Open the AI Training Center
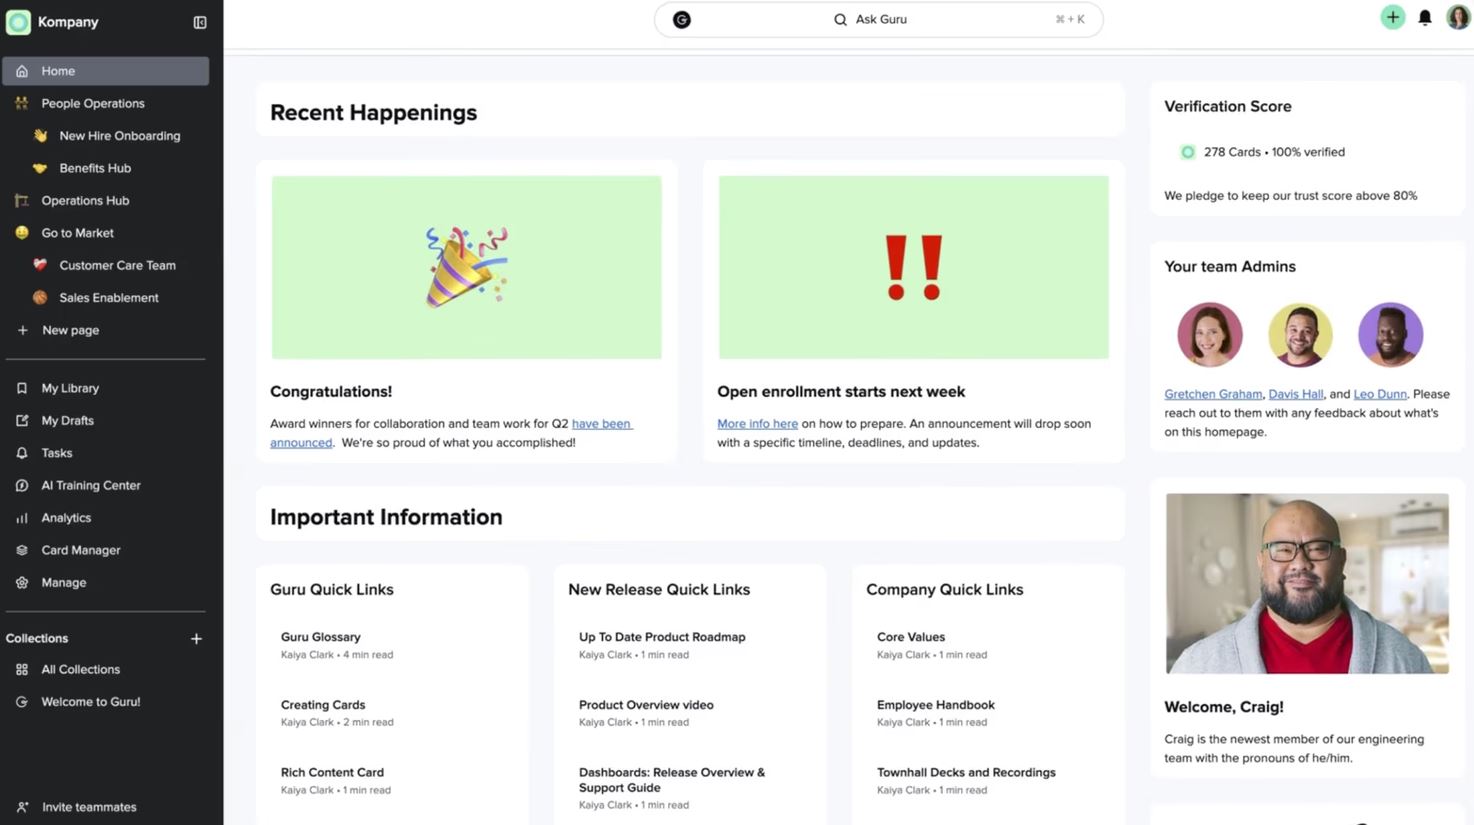Viewport: 1474px width, 825px height. tap(90, 486)
